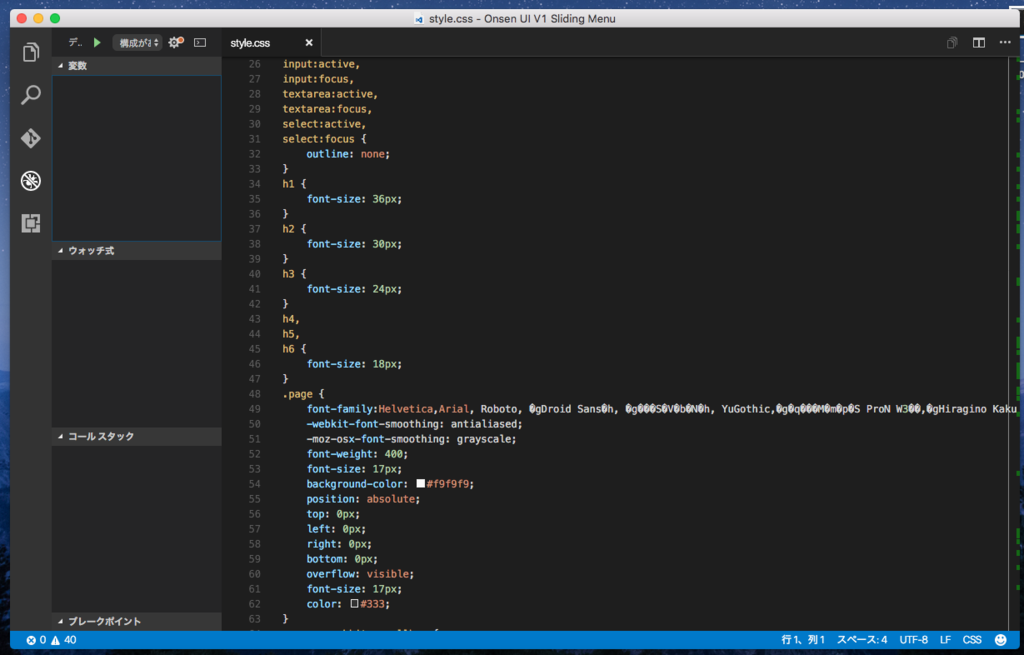The image size is (1024, 655).
Task: Click 'overflow: visible;' line
Action: tap(360, 574)
